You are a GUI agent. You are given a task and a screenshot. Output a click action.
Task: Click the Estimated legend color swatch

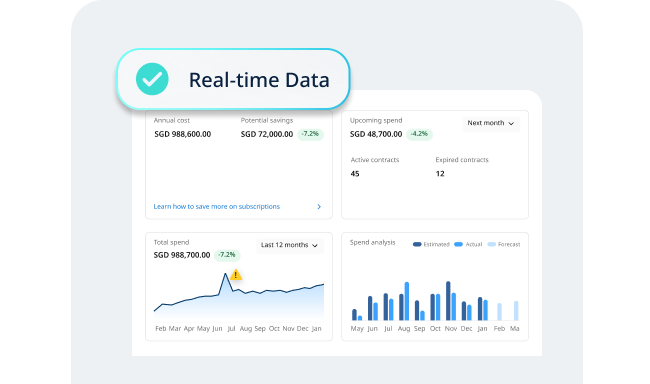pos(417,244)
